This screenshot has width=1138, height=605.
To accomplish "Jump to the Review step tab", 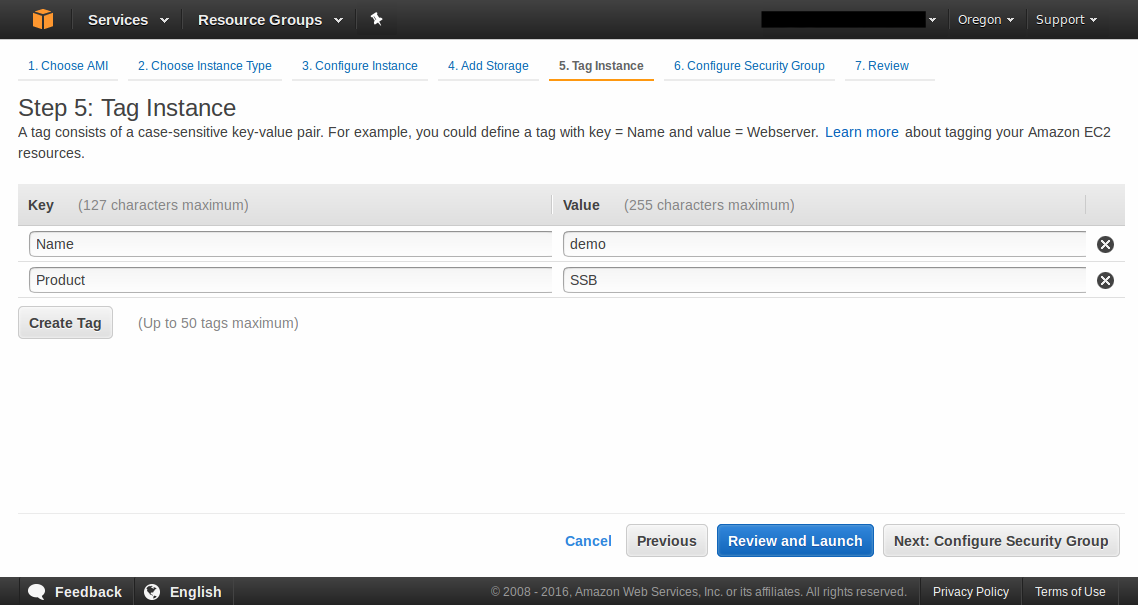I will pyautogui.click(x=882, y=66).
